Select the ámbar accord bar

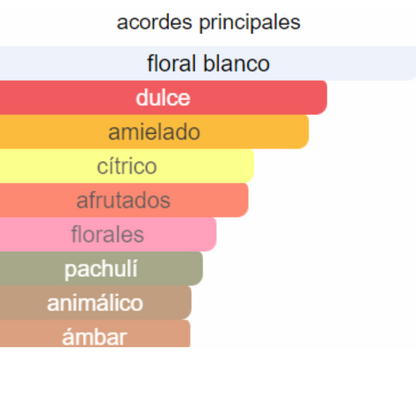coord(95,334)
